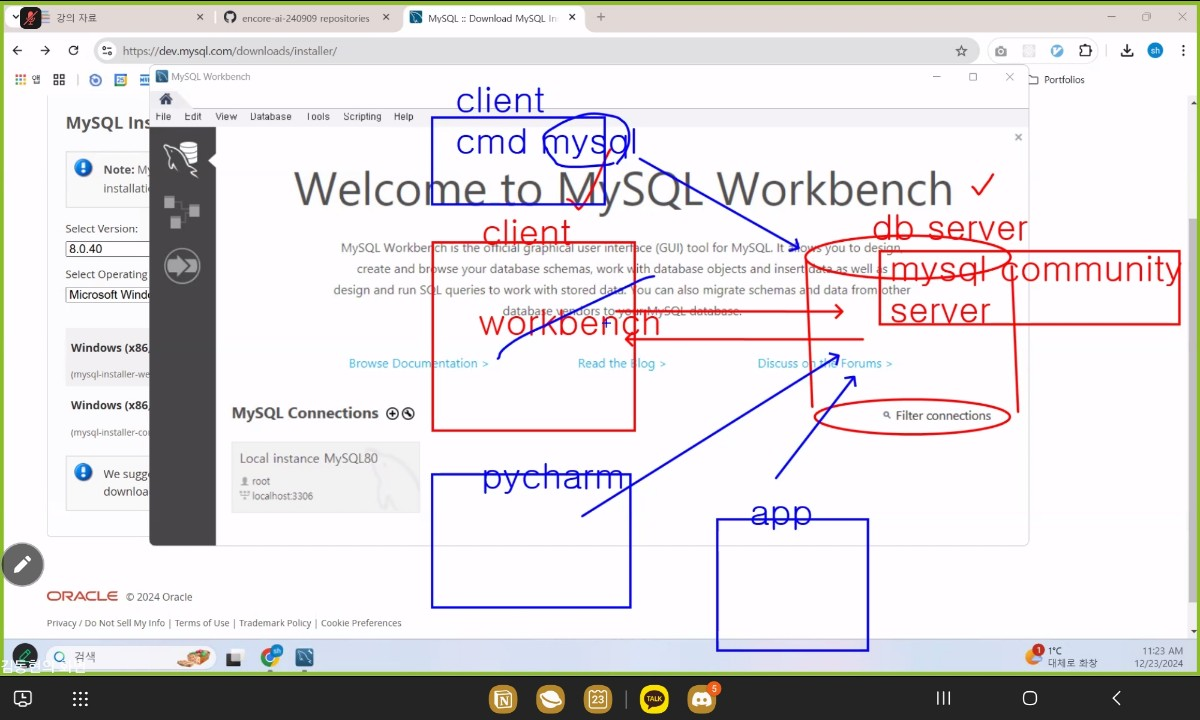Open the Models sidebar icon in Workbench
1200x720 pixels.
coord(182,212)
